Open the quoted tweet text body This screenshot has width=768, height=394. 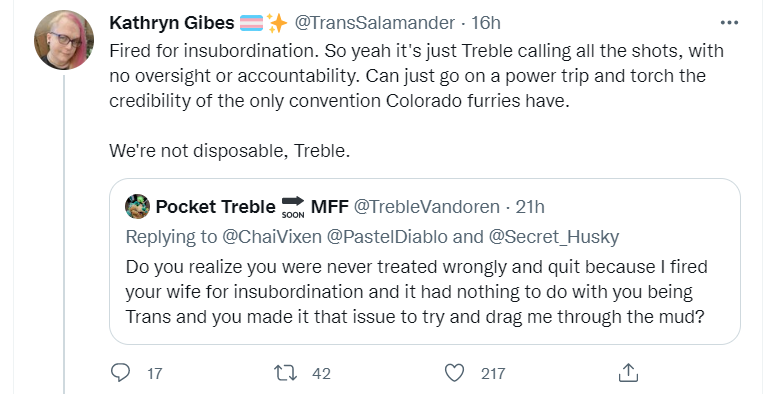coord(417,292)
